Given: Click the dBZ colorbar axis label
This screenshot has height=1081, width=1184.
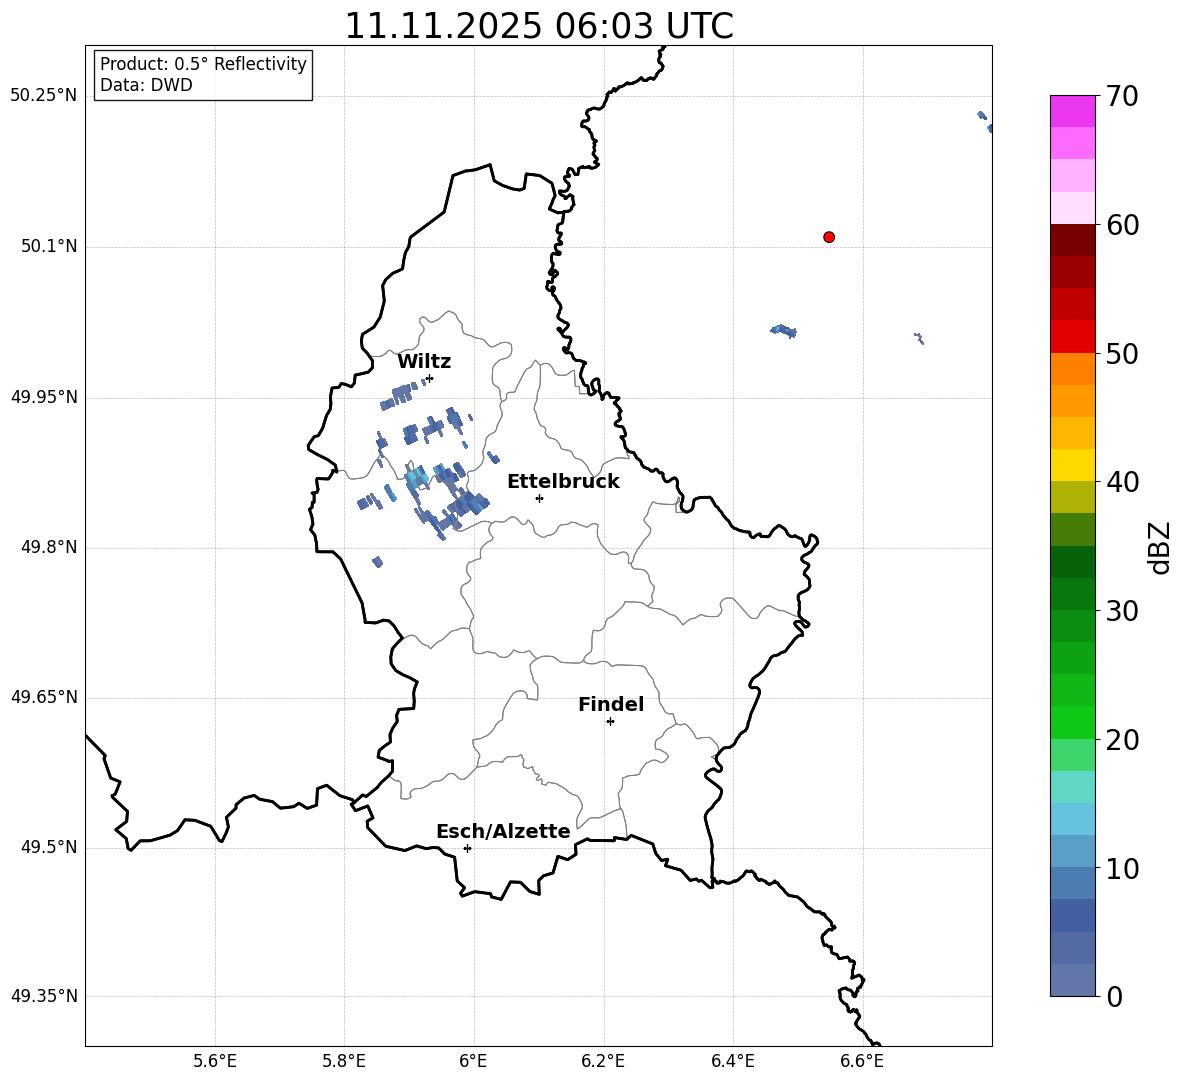Looking at the screenshot, I should [1161, 547].
